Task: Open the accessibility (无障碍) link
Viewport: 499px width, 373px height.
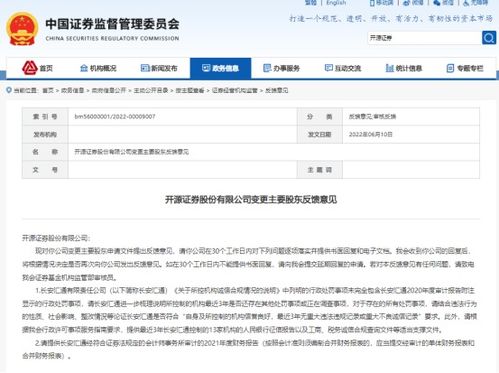Action: [x=476, y=3]
